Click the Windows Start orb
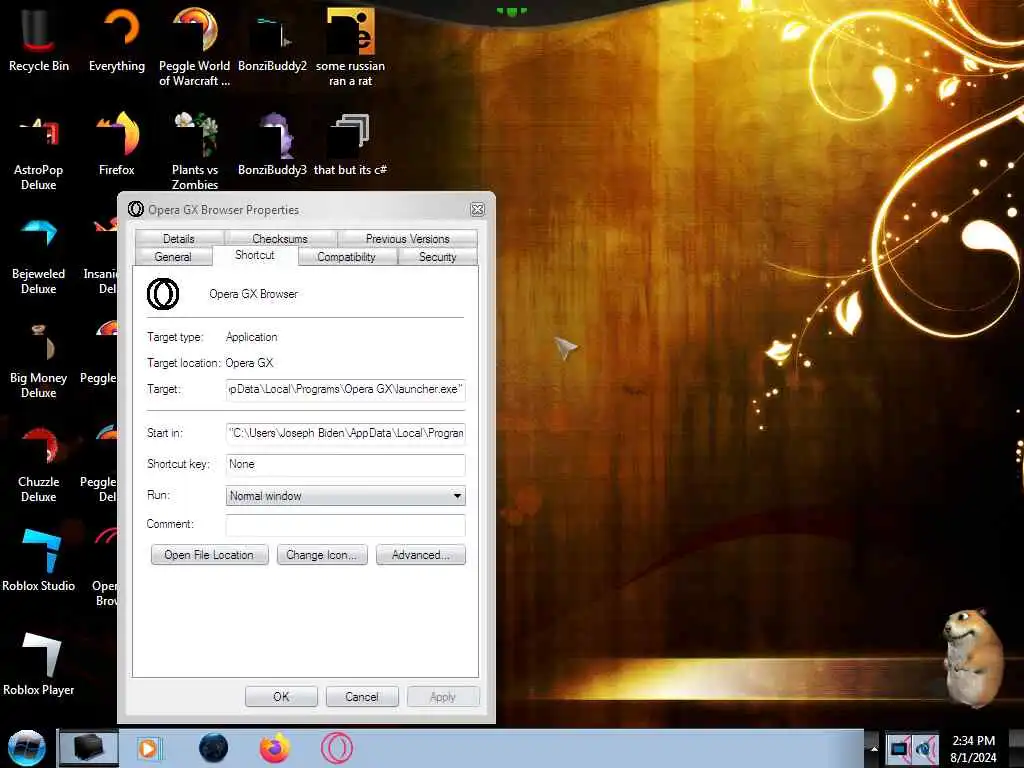The height and width of the screenshot is (768, 1024). 27,748
